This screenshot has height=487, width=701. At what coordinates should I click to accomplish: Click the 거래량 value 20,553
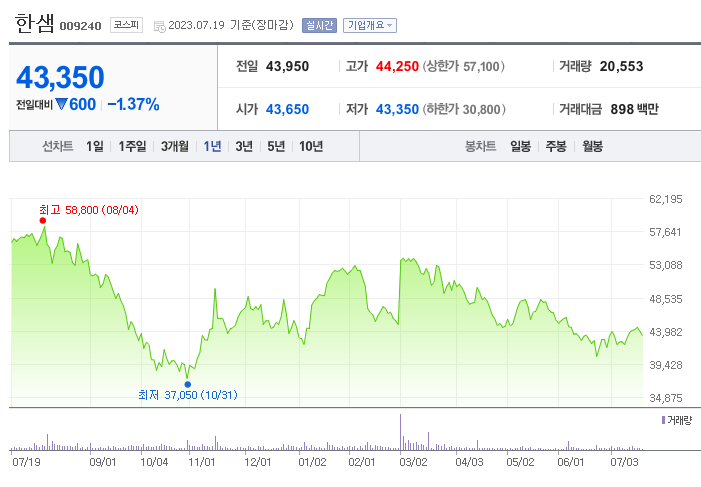pos(621,66)
